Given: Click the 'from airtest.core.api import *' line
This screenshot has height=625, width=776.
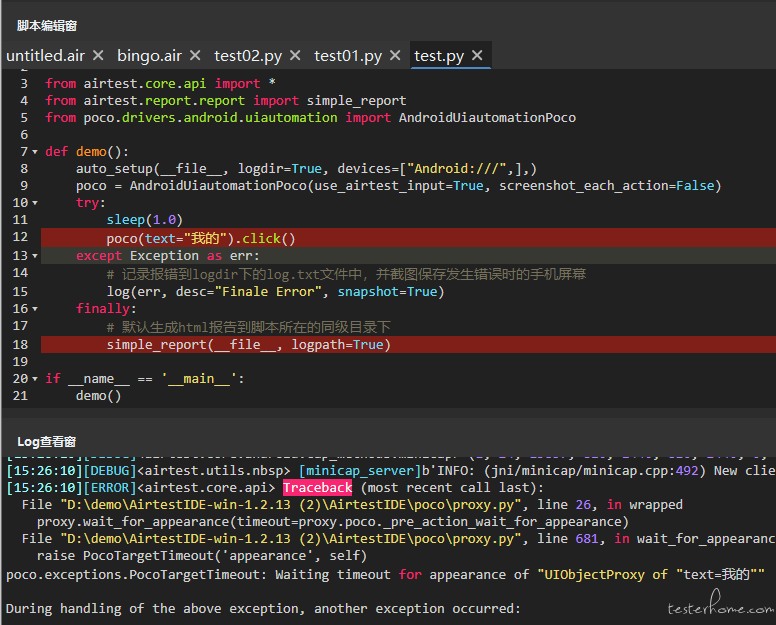Looking at the screenshot, I should tap(160, 83).
